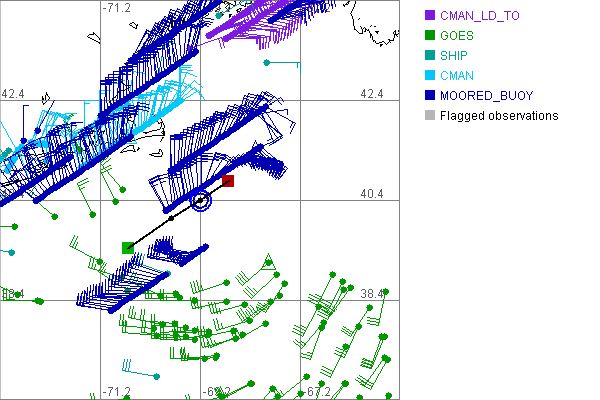The height and width of the screenshot is (400, 600).
Task: Click the green GOES legend swatch
Action: point(429,36)
